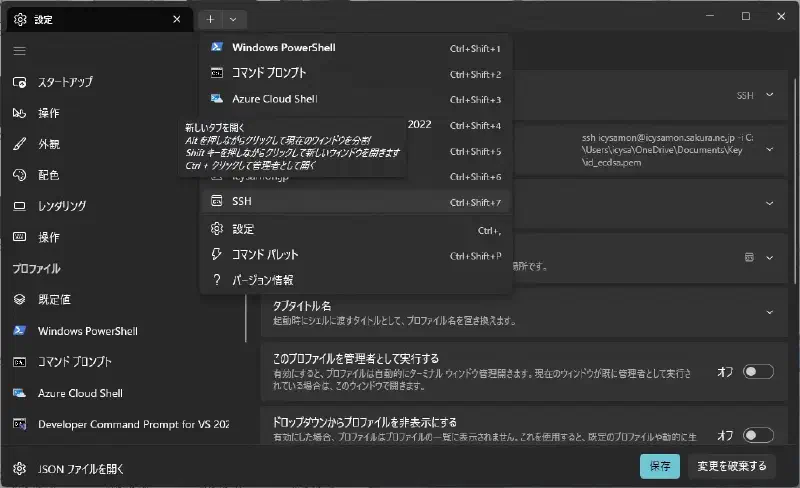Click the 保存 button

point(660,466)
